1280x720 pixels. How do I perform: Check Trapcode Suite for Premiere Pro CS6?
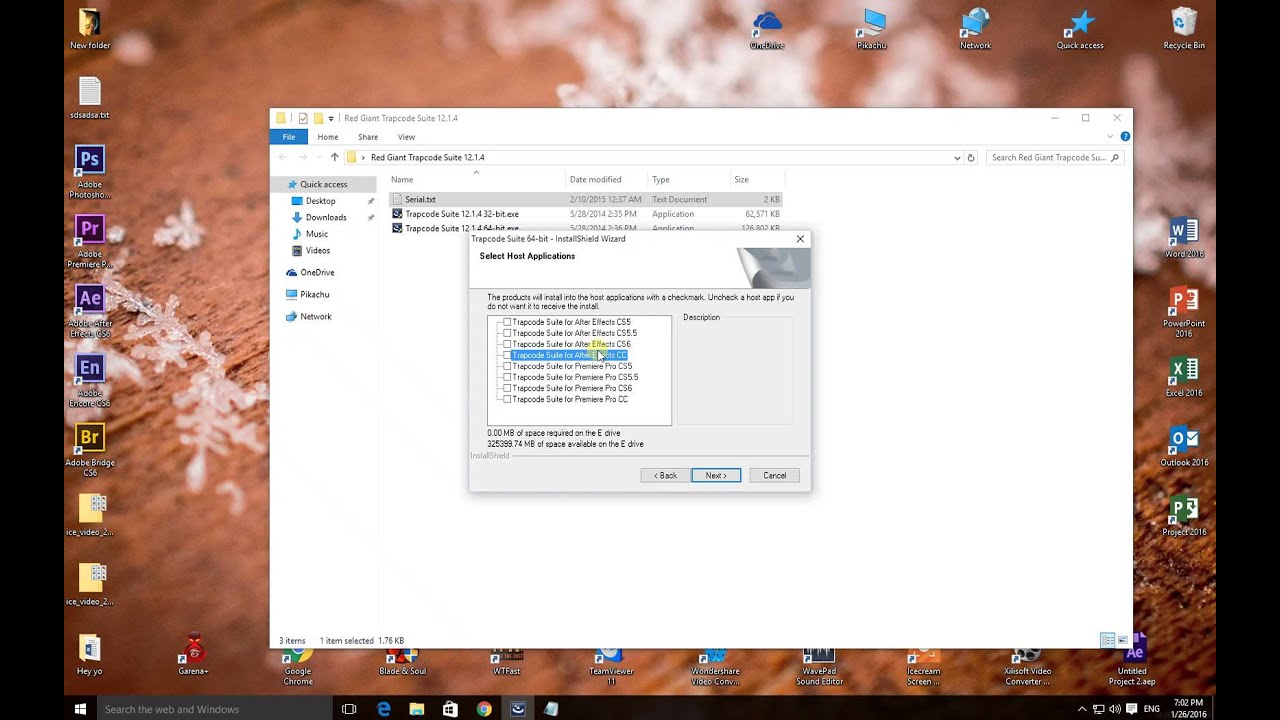point(507,388)
